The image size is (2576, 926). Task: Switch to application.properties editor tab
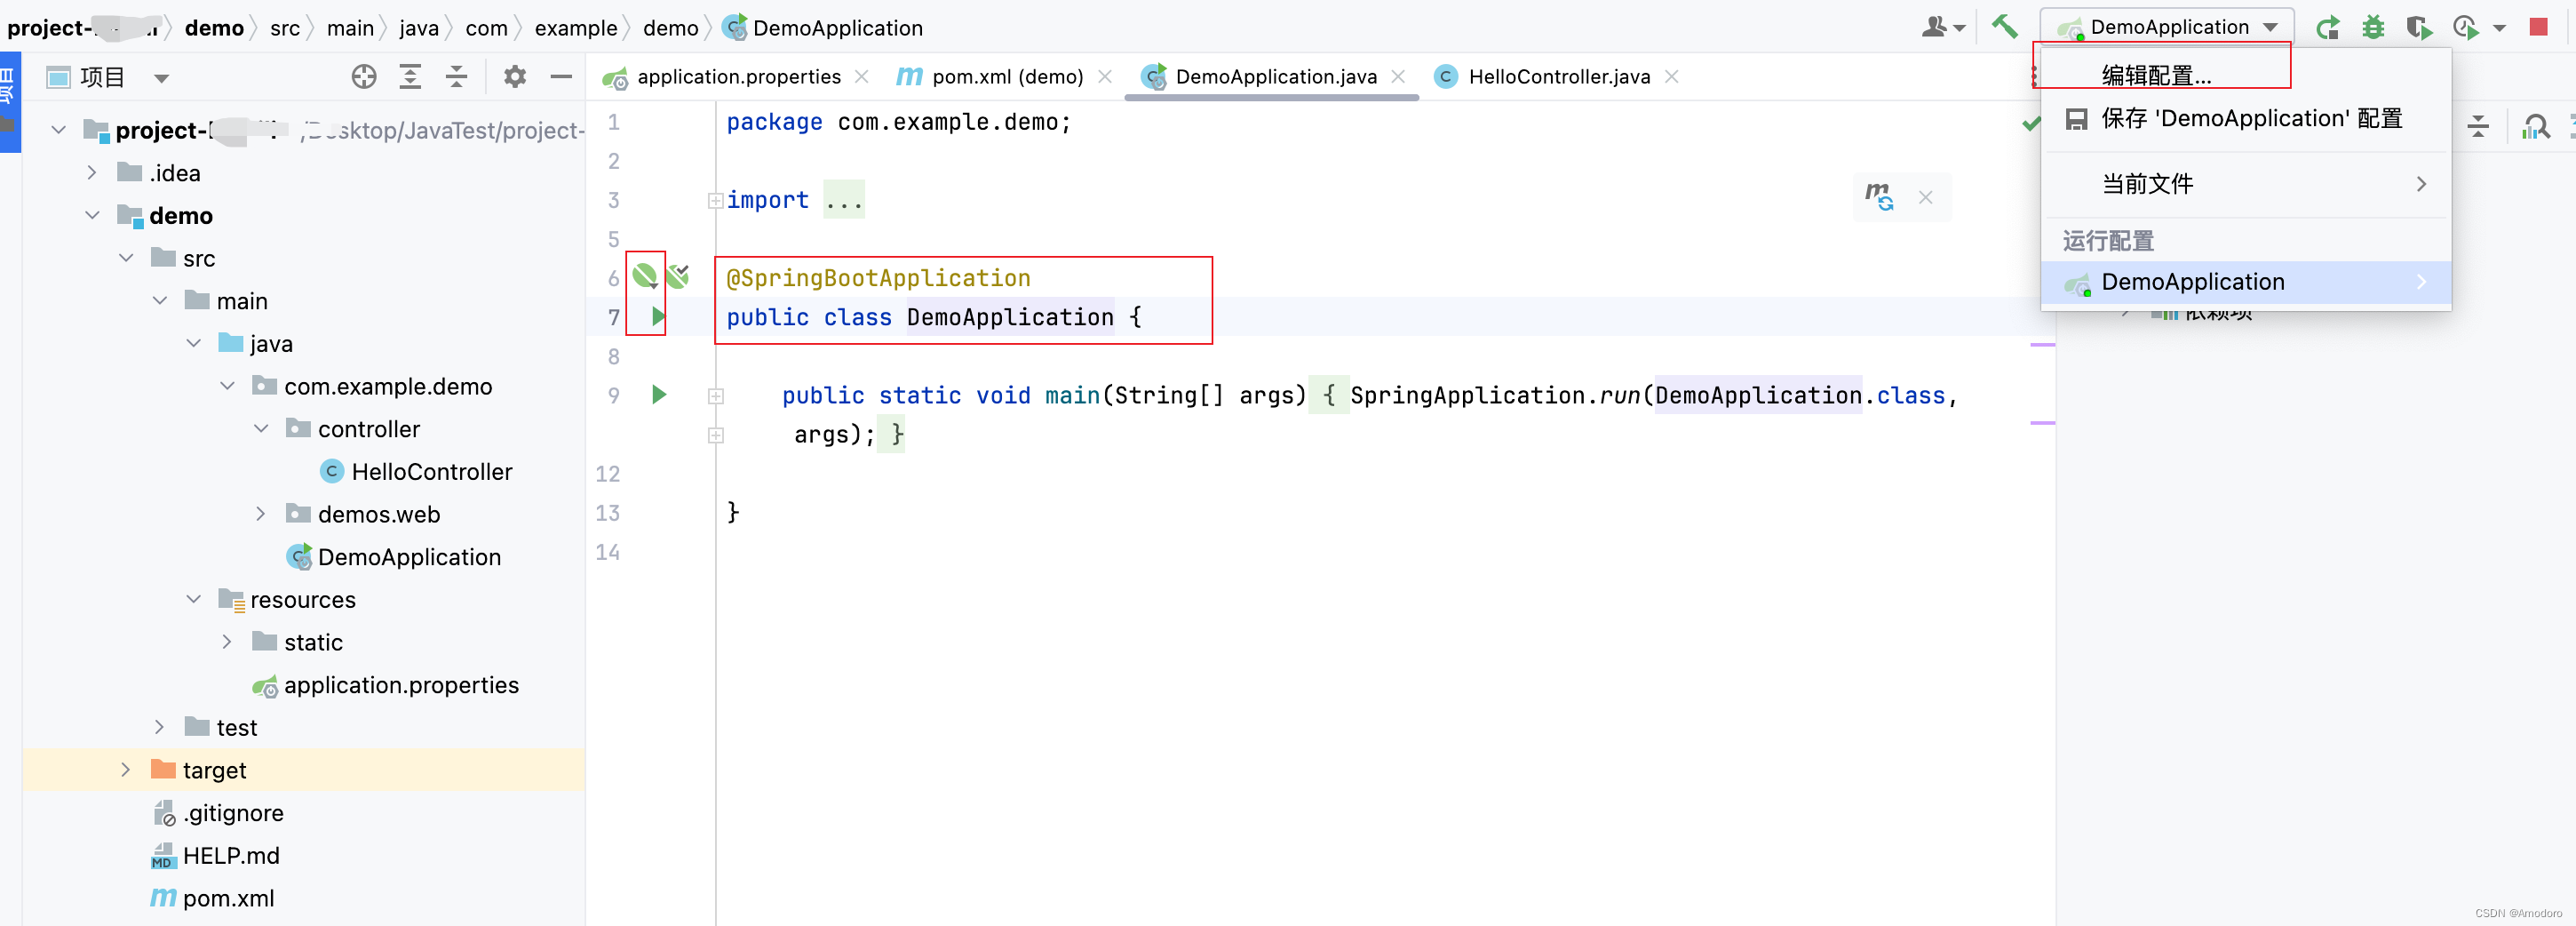coord(738,77)
